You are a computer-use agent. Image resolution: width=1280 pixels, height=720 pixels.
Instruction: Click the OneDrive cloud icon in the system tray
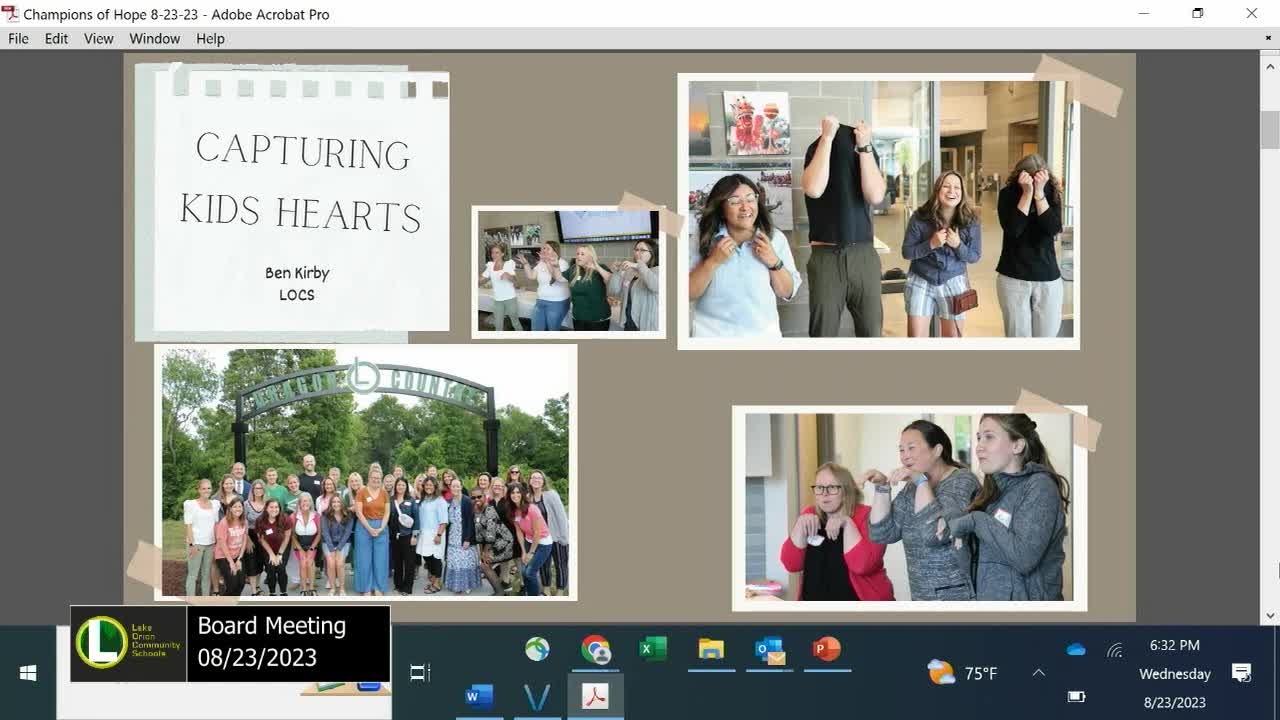[x=1075, y=649]
